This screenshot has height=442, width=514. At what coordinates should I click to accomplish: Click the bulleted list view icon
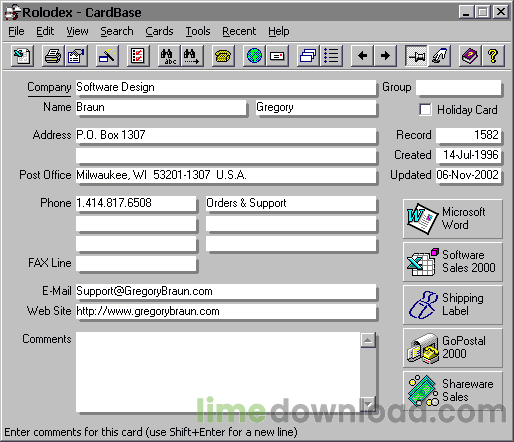tap(331, 56)
